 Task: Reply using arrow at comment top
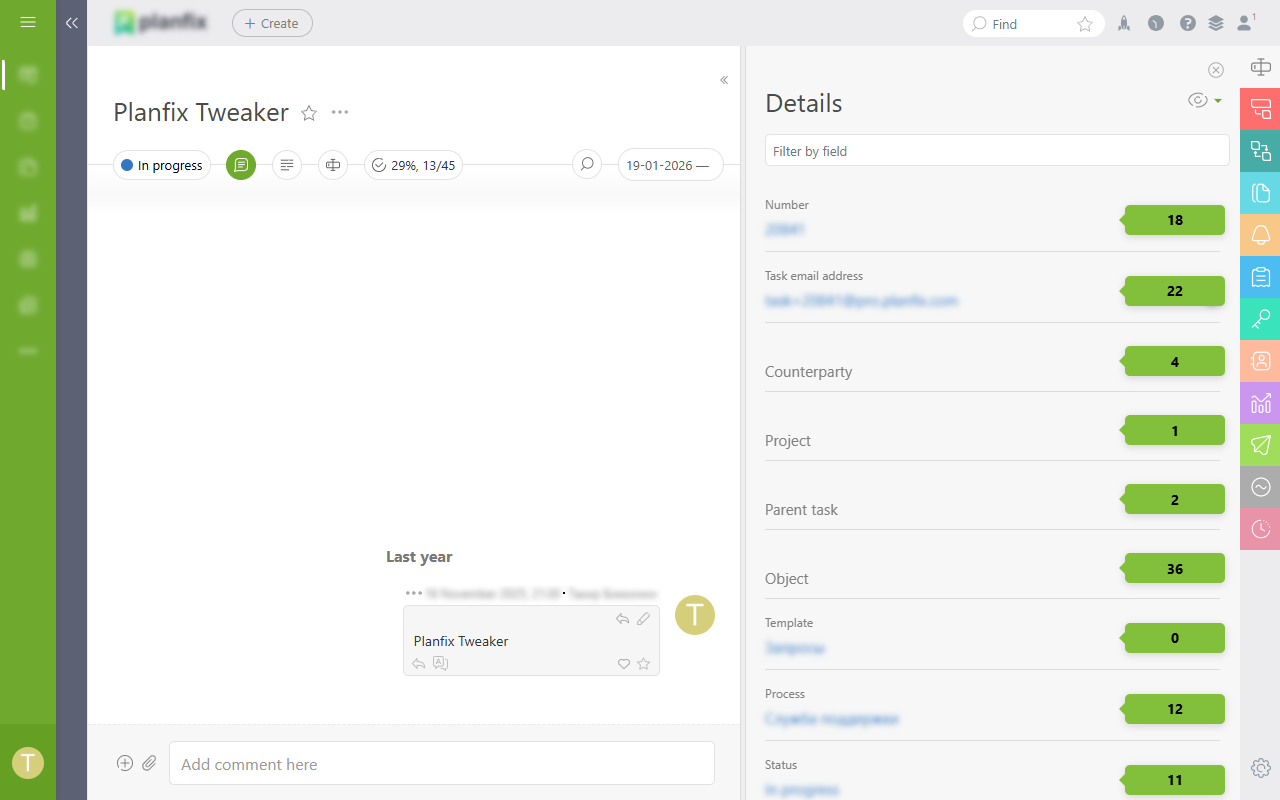tap(622, 619)
